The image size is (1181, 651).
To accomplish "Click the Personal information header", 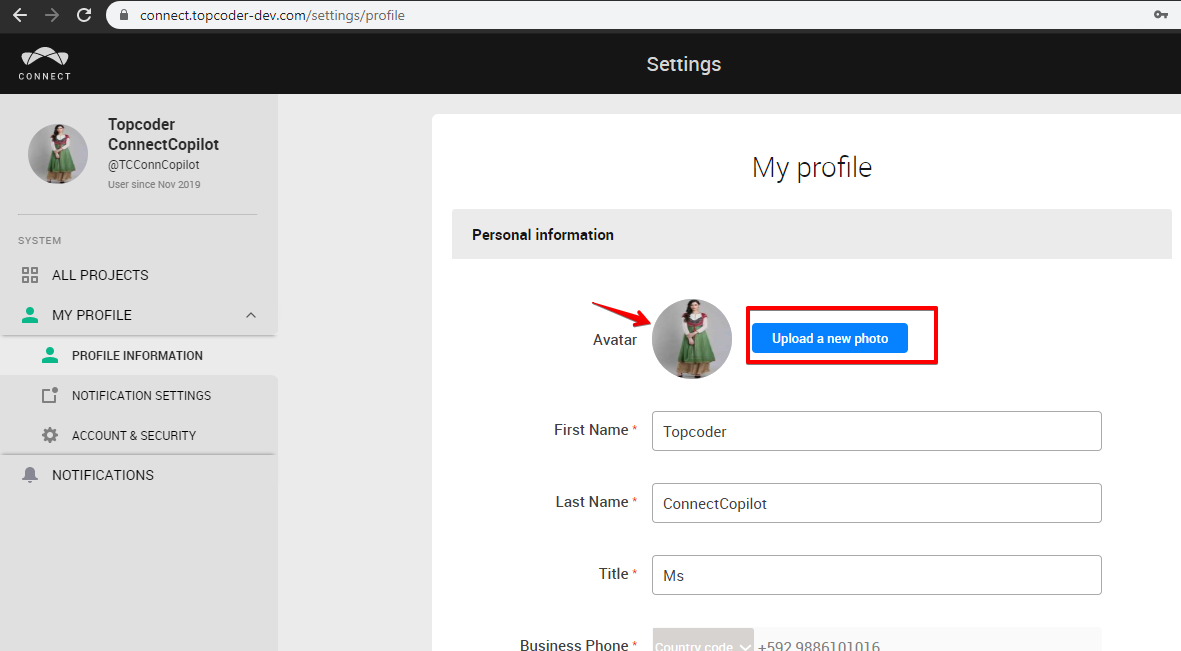I will [x=542, y=235].
